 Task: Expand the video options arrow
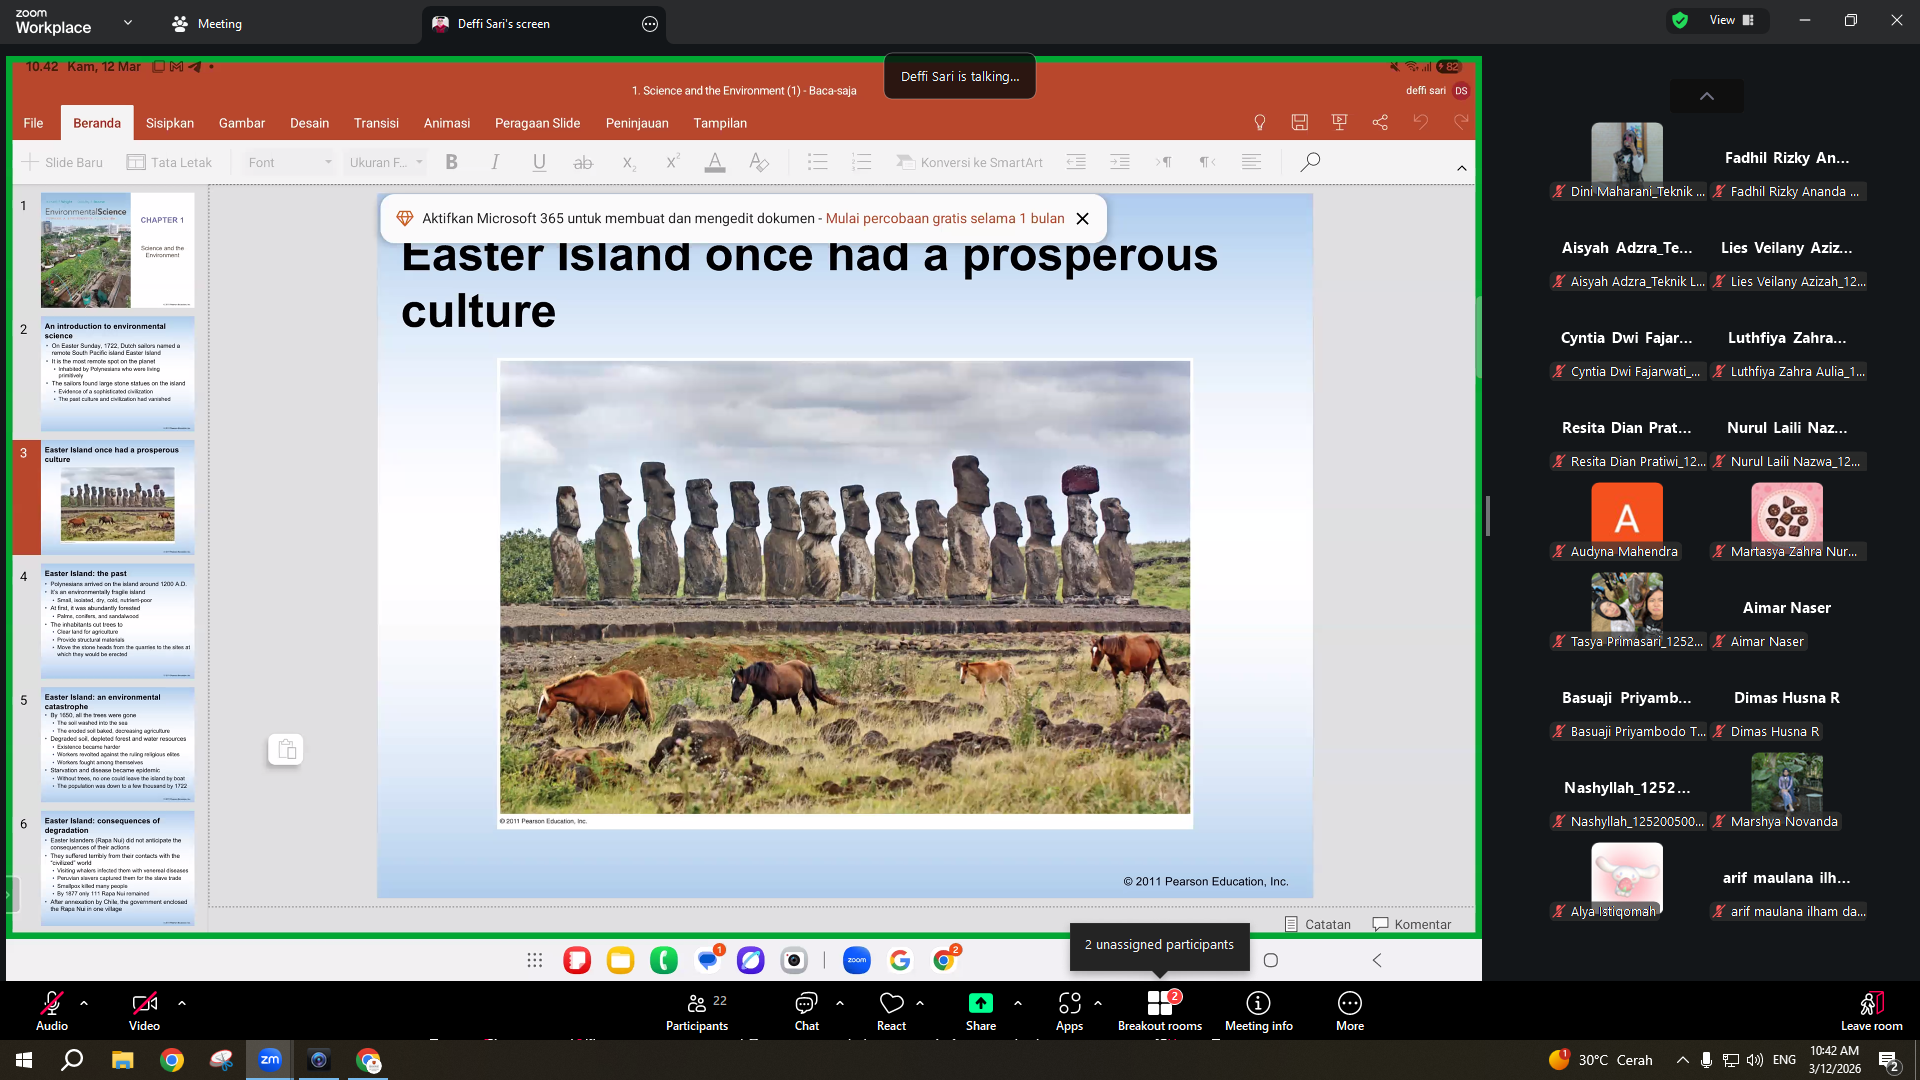(x=181, y=1002)
